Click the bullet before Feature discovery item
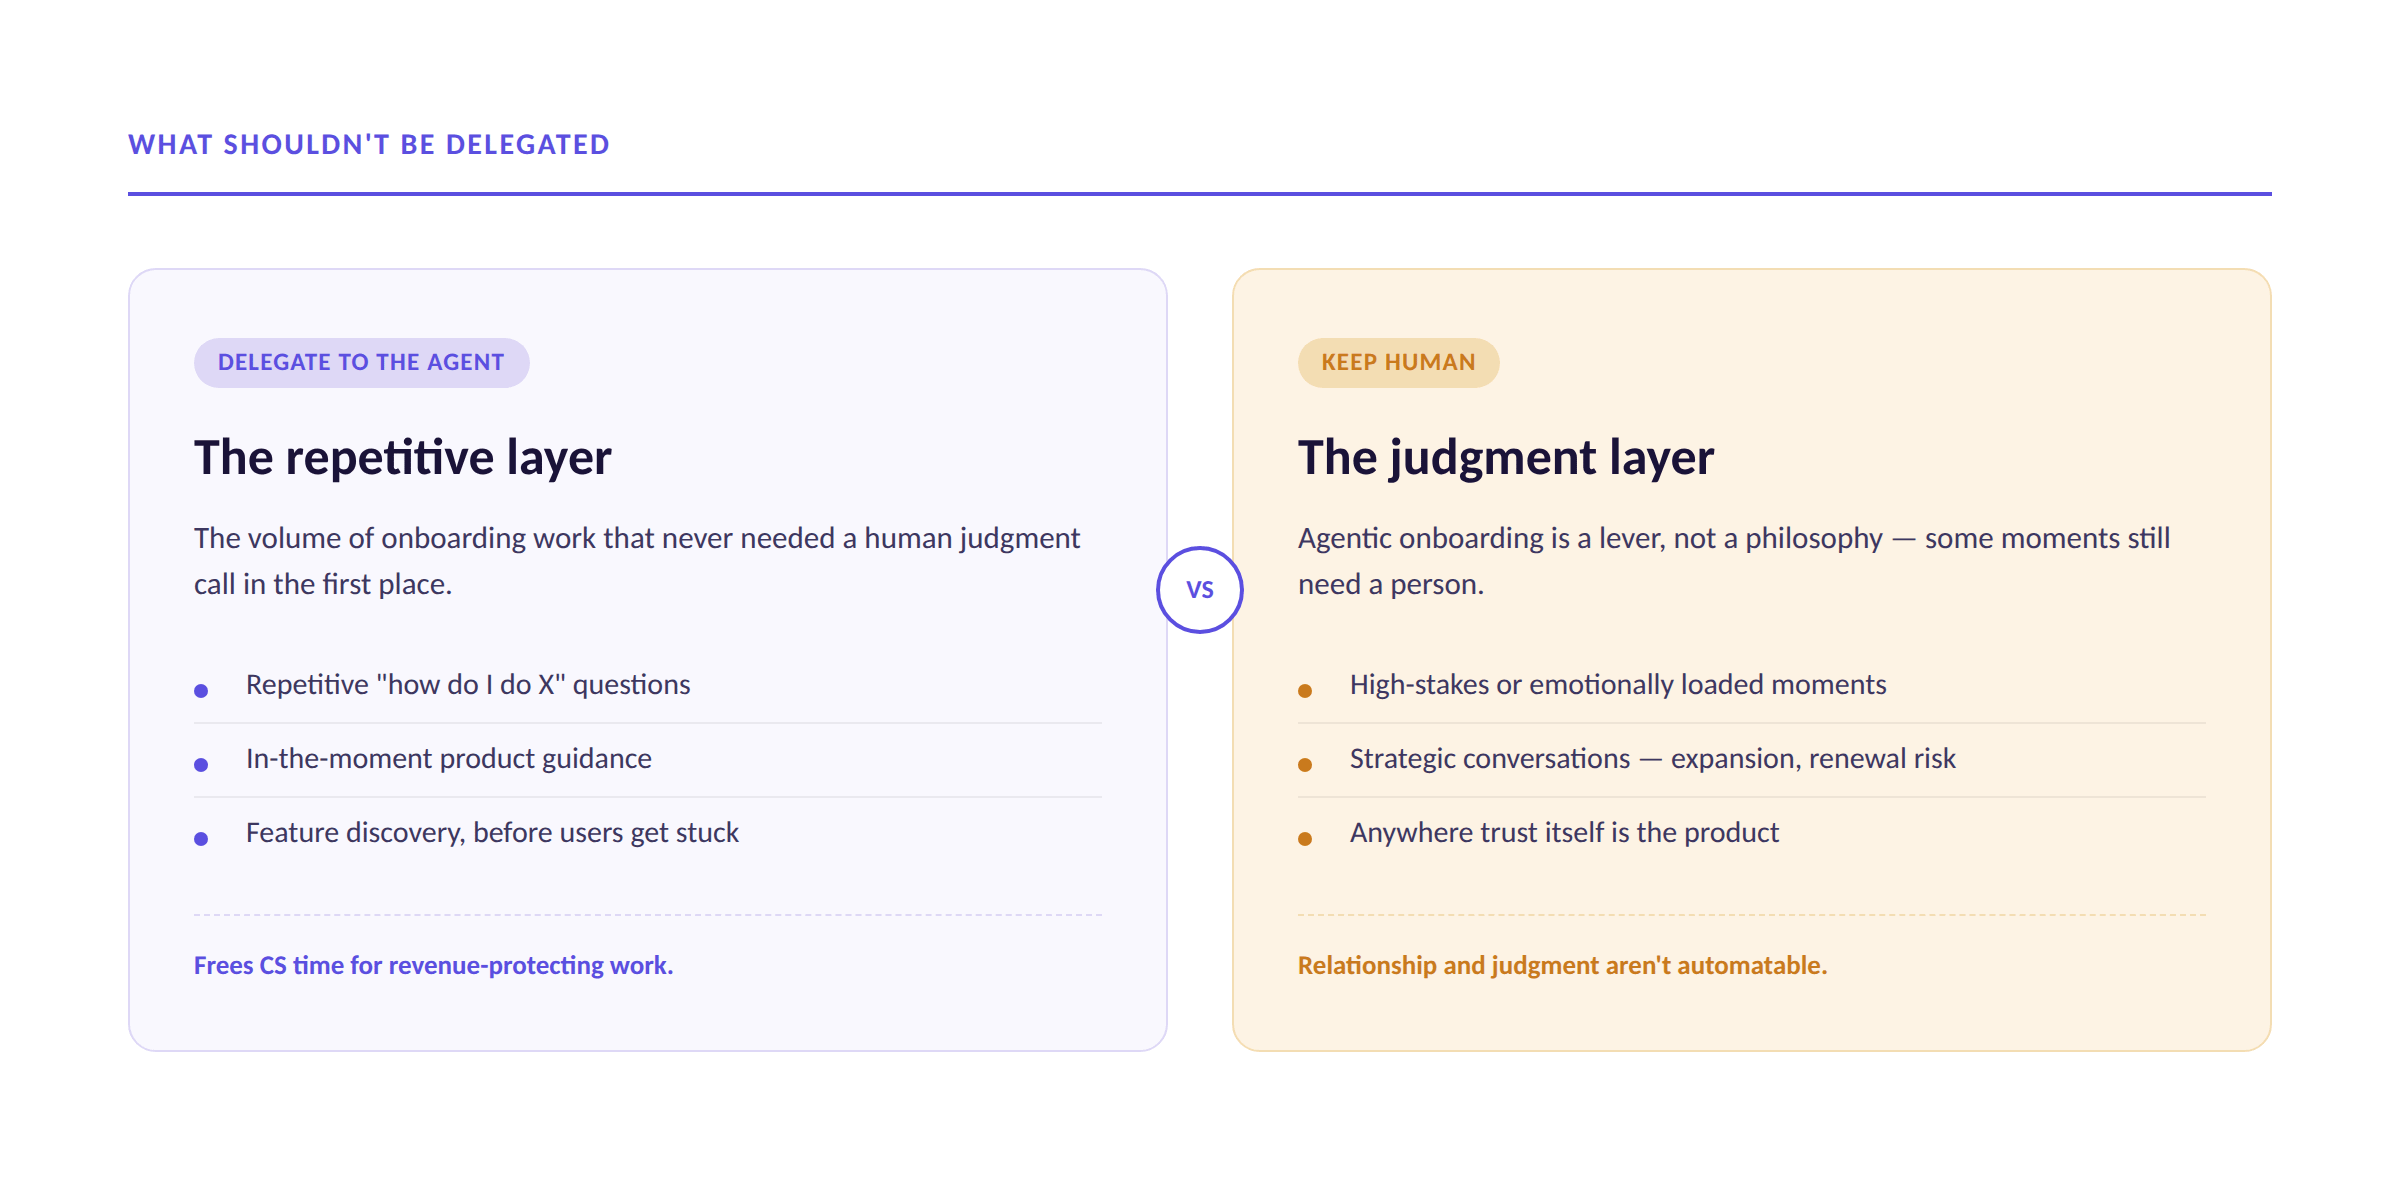This screenshot has height=1180, width=2400. [x=201, y=838]
